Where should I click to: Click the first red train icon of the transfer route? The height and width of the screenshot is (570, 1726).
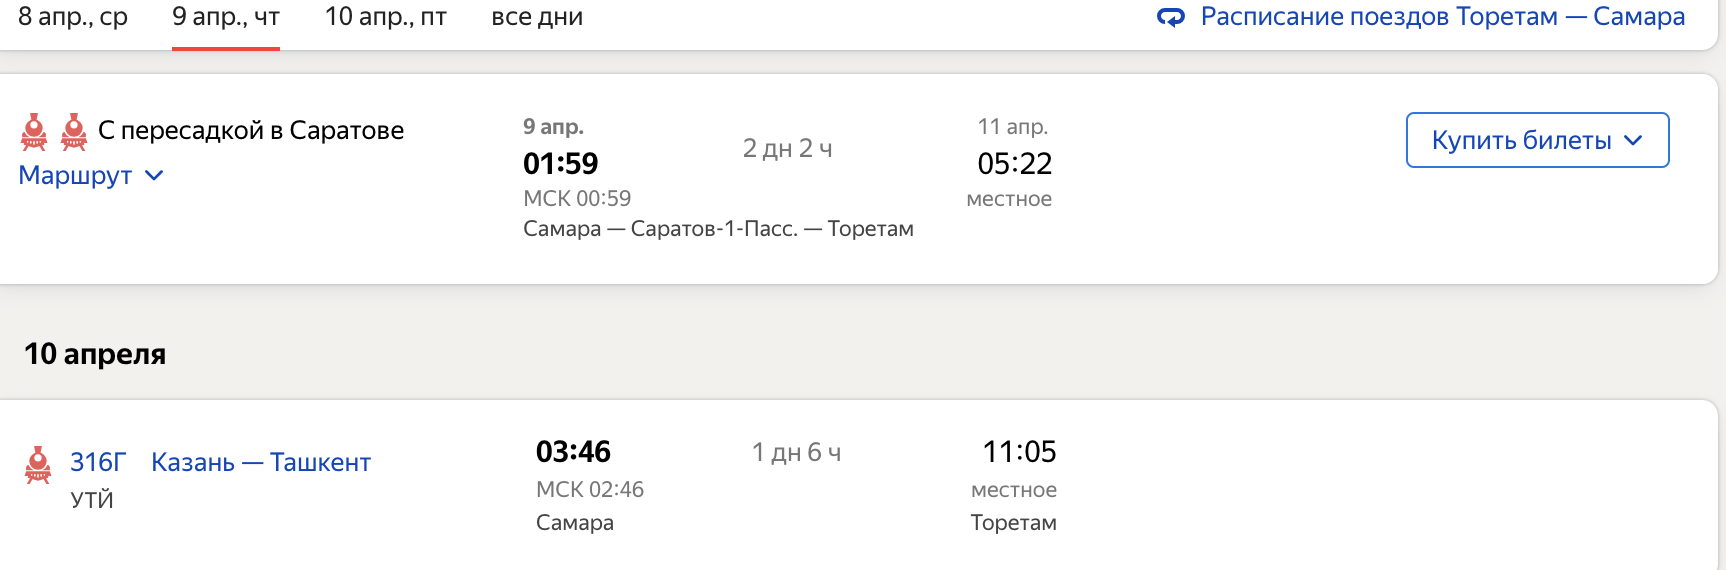click(x=34, y=131)
